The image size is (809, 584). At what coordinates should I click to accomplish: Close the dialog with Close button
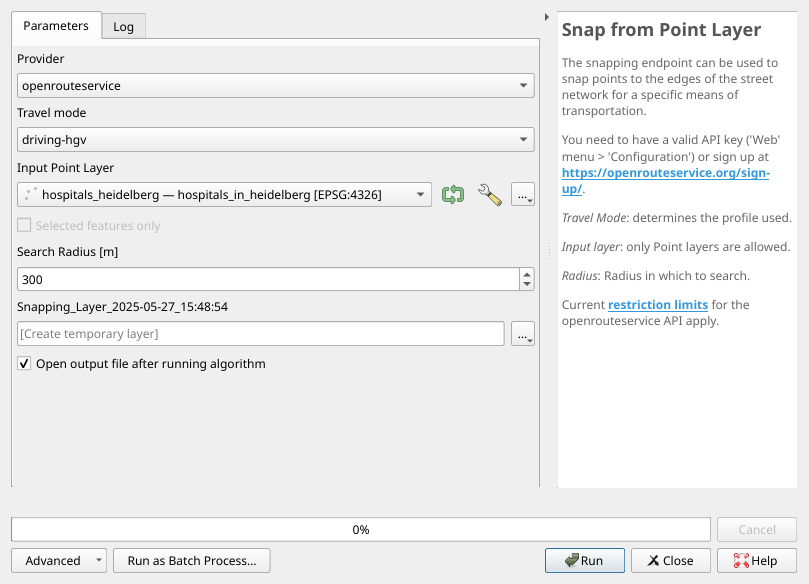point(670,561)
